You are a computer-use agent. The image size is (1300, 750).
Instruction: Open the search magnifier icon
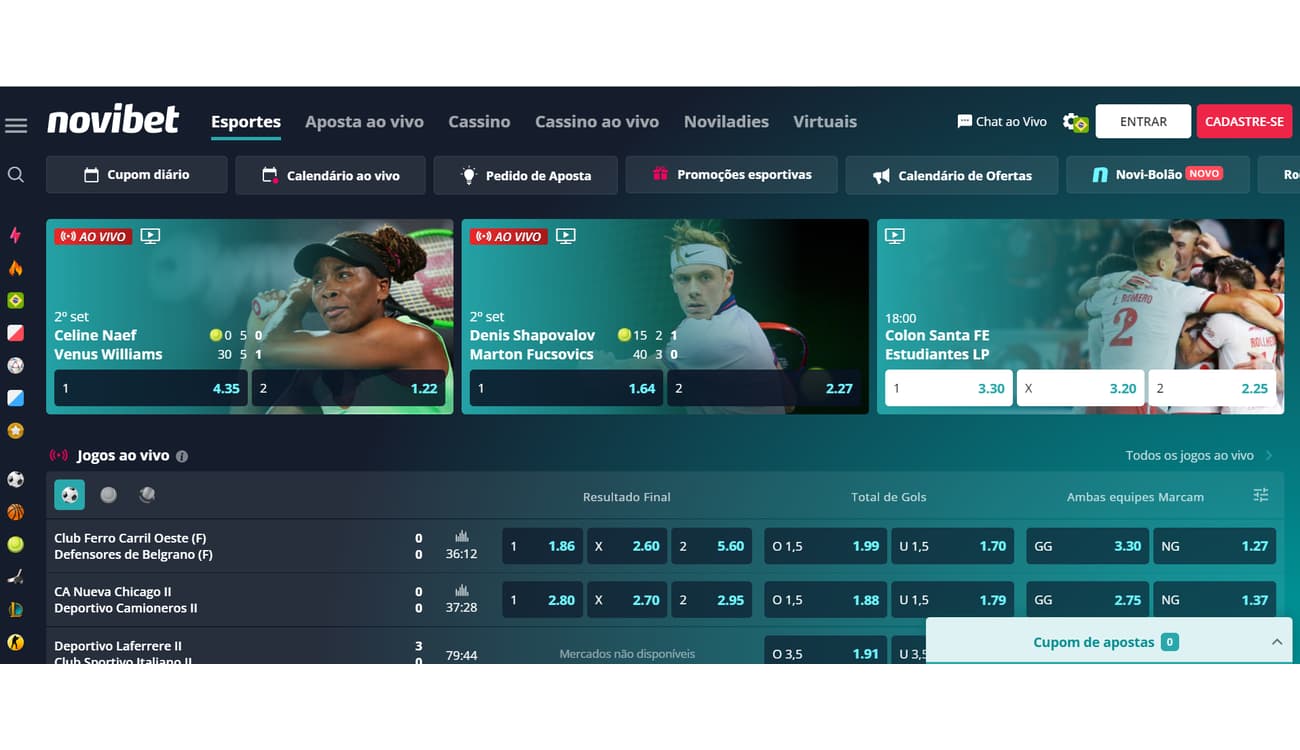16,175
